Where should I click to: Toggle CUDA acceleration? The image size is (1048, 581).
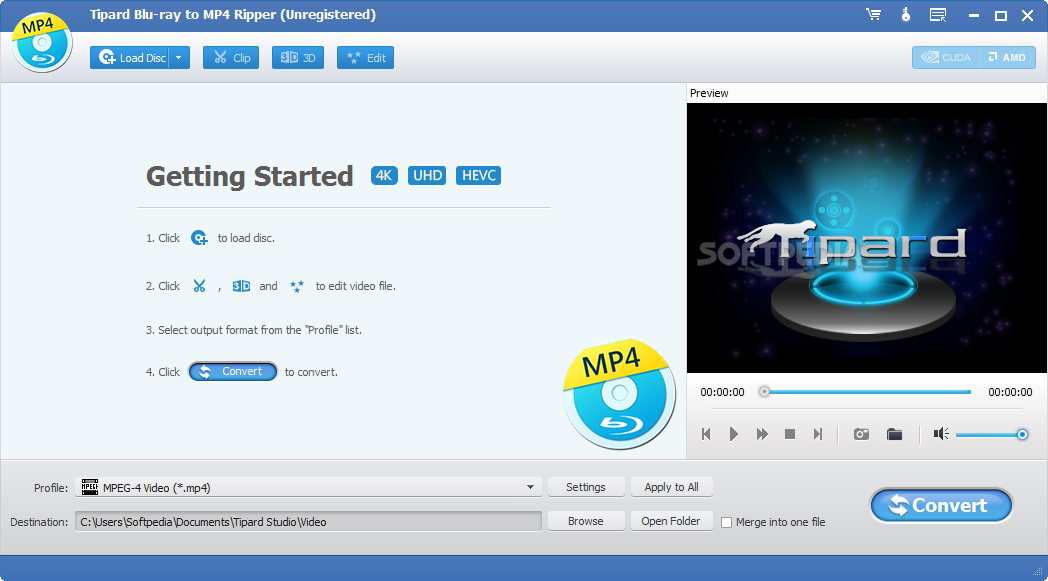(946, 57)
